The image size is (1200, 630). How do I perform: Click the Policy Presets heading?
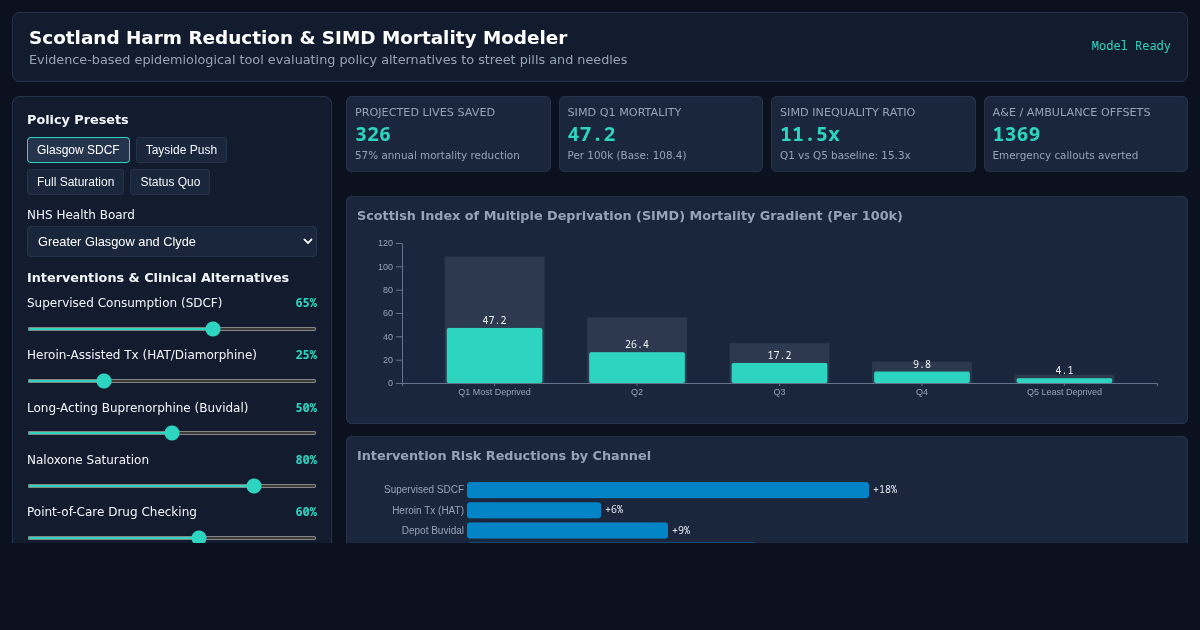pos(78,120)
